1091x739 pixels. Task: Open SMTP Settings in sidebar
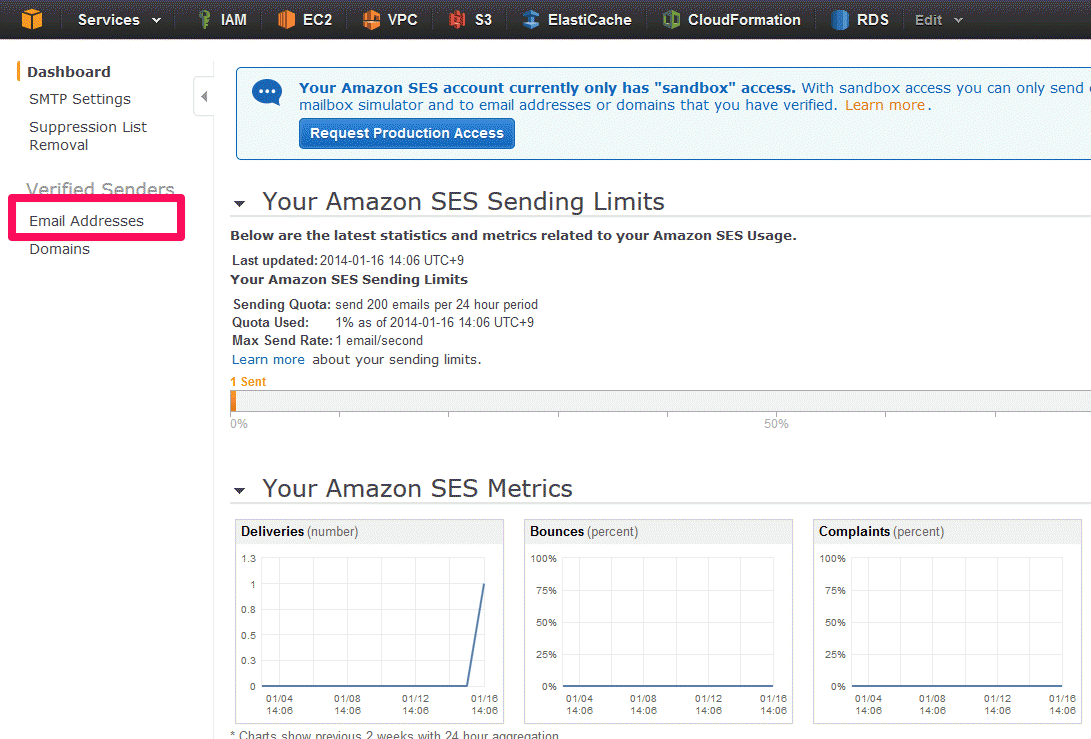point(80,99)
